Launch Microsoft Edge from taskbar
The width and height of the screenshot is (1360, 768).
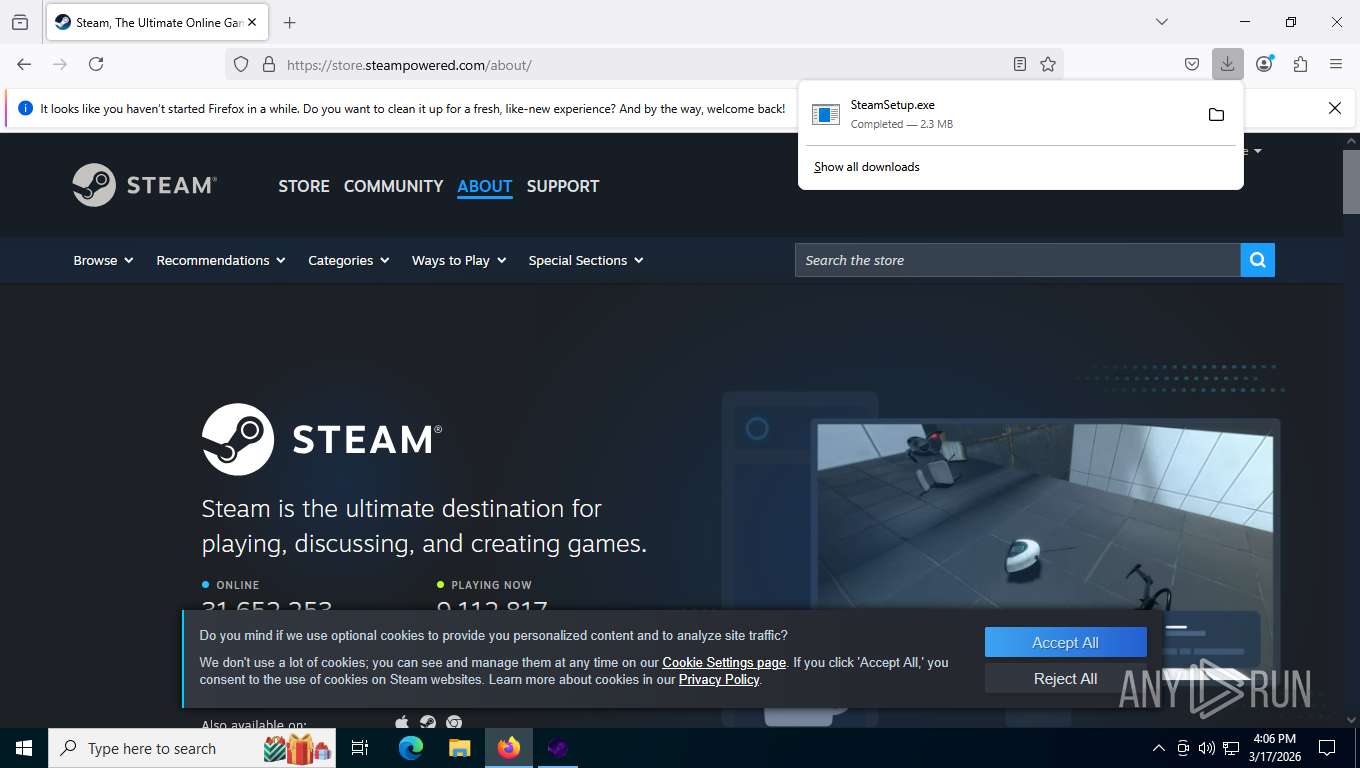pyautogui.click(x=410, y=748)
